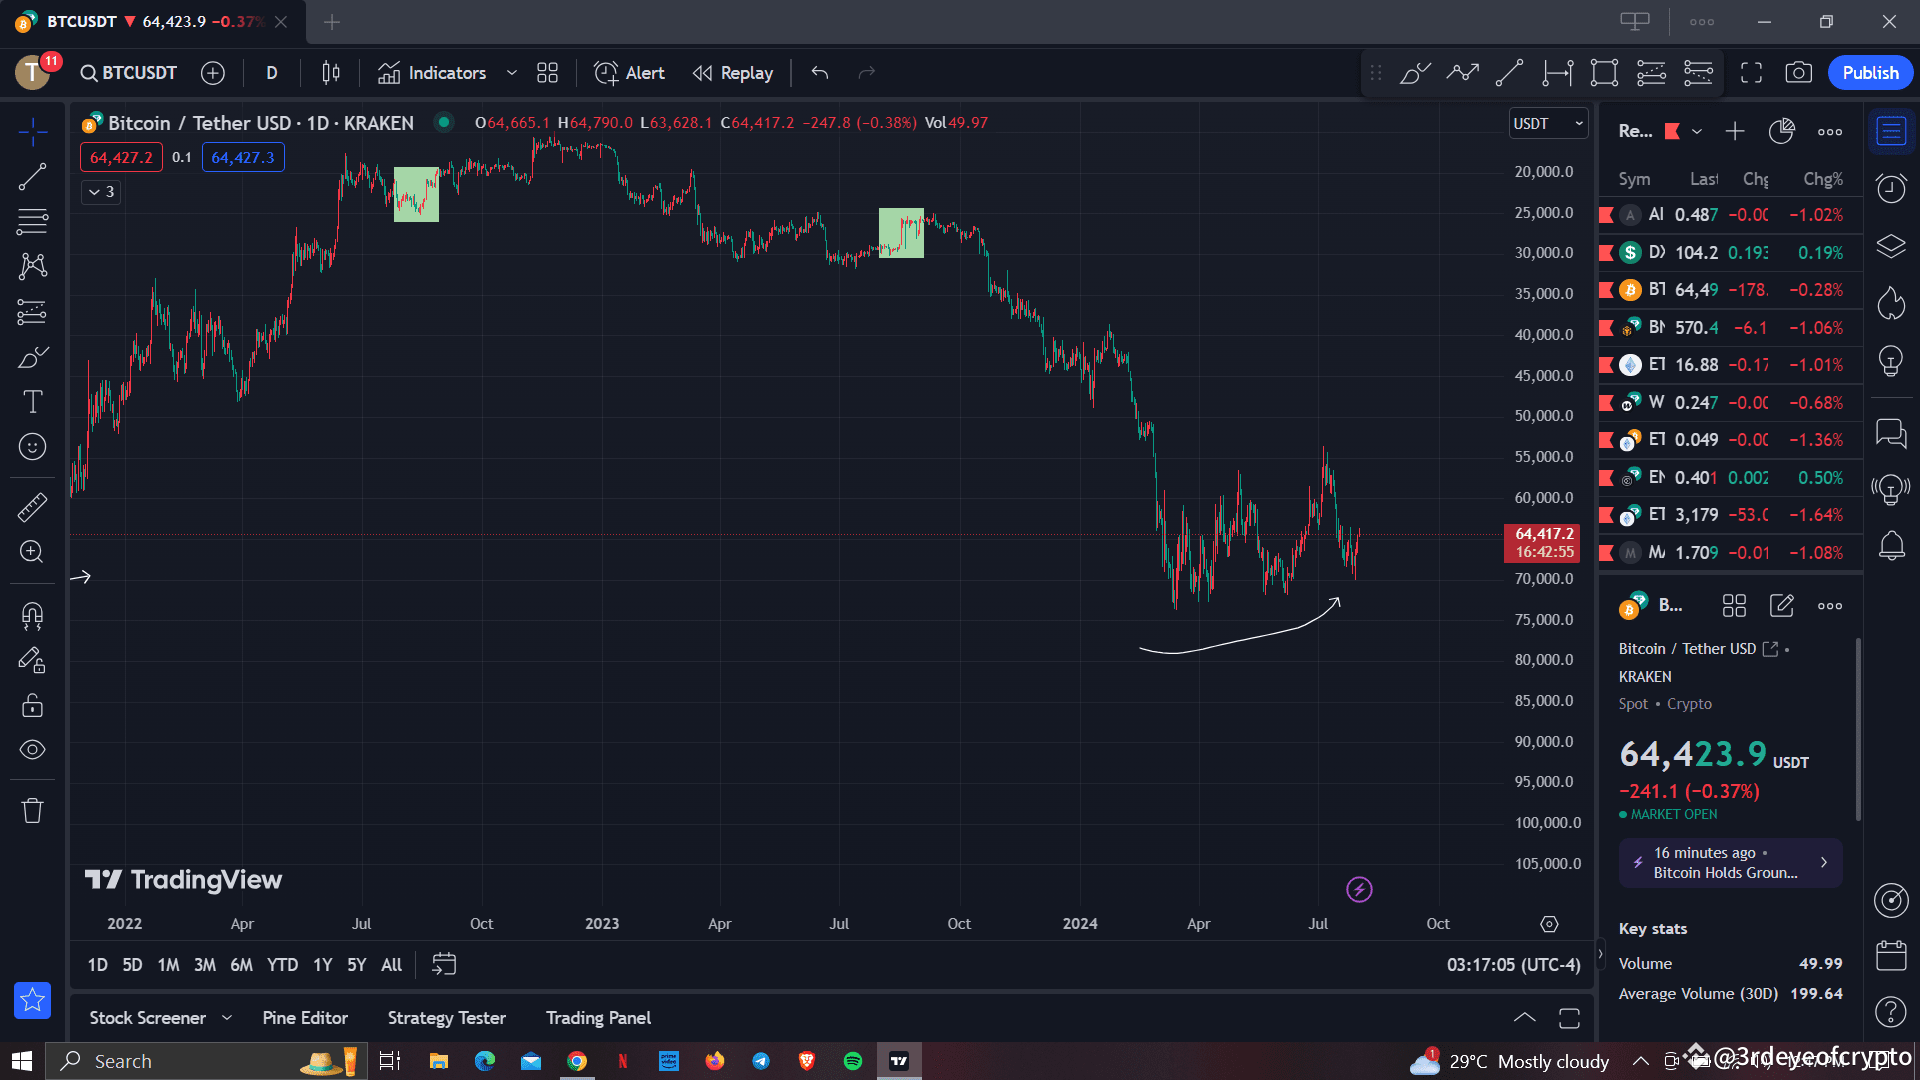Image resolution: width=1920 pixels, height=1080 pixels.
Task: Expand the Indicators dropdown arrow
Action: tap(512, 73)
